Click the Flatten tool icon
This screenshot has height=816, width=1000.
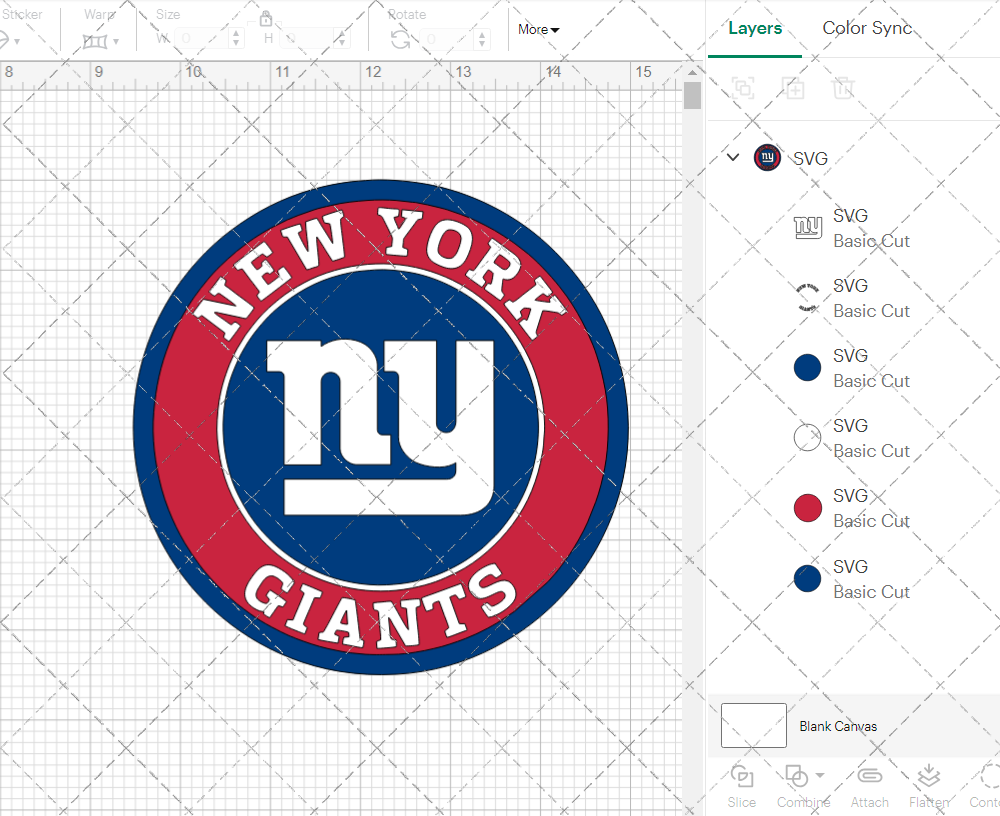pyautogui.click(x=929, y=776)
